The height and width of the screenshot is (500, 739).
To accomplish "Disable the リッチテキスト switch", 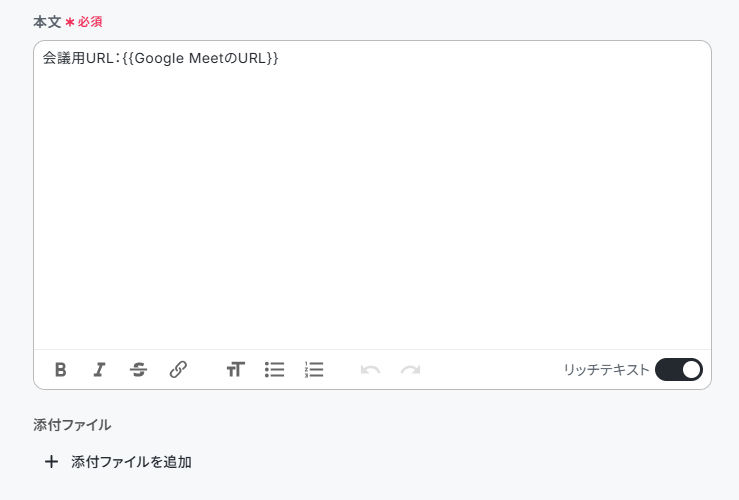I will 679,369.
